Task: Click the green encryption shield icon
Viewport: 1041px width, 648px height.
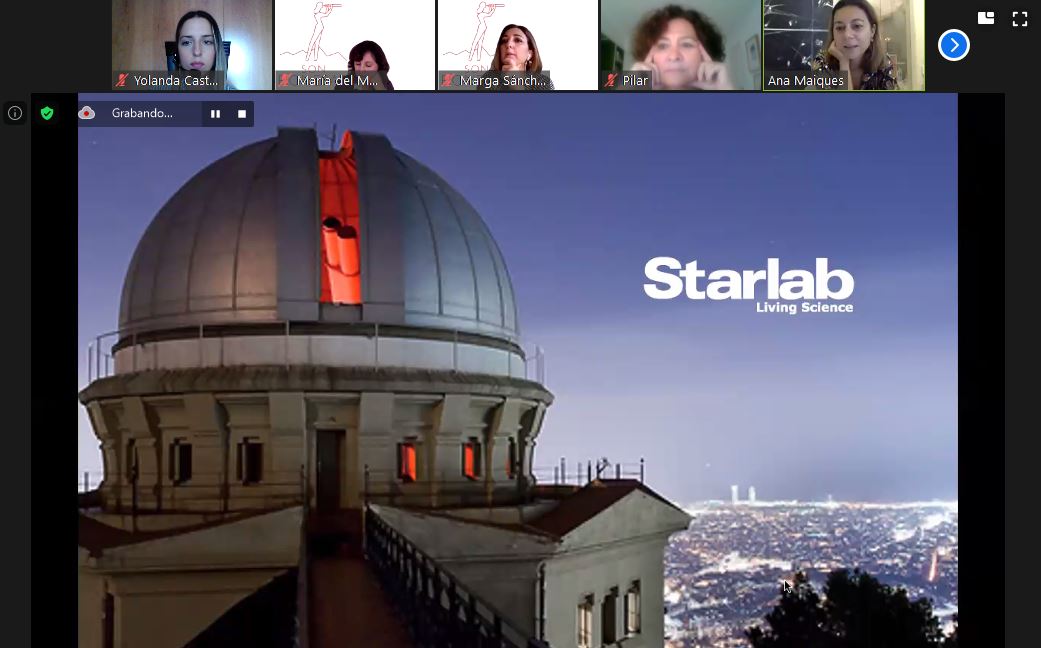Action: point(46,114)
